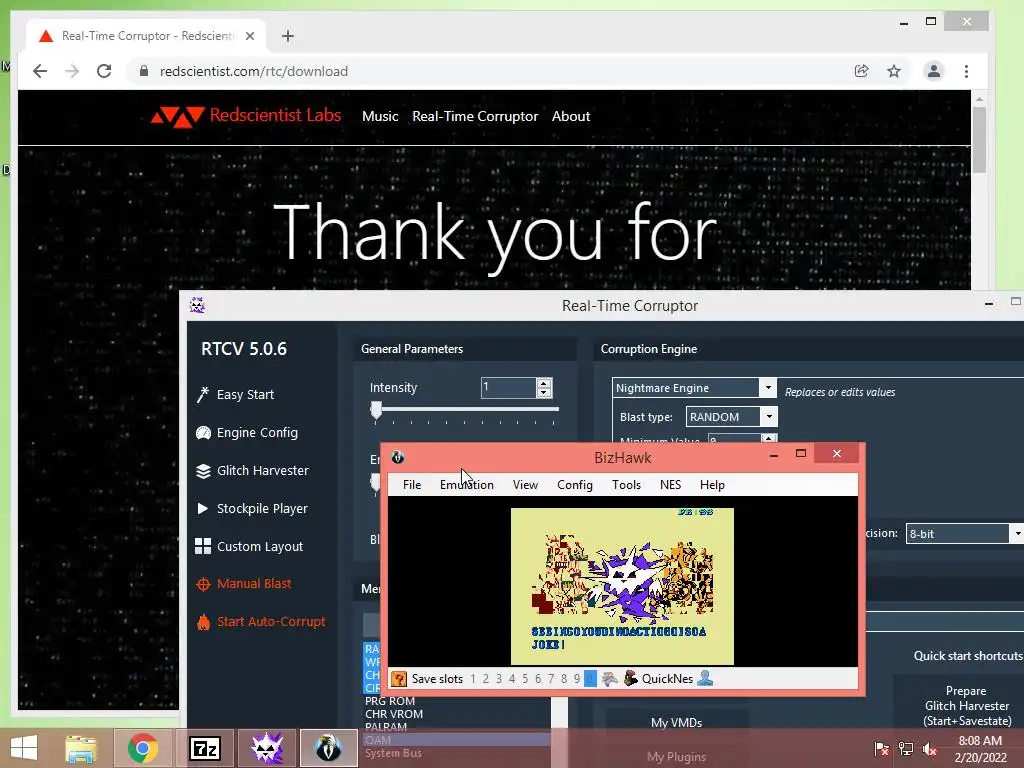Open BizHawk Config menu
1024x768 pixels.
click(575, 485)
